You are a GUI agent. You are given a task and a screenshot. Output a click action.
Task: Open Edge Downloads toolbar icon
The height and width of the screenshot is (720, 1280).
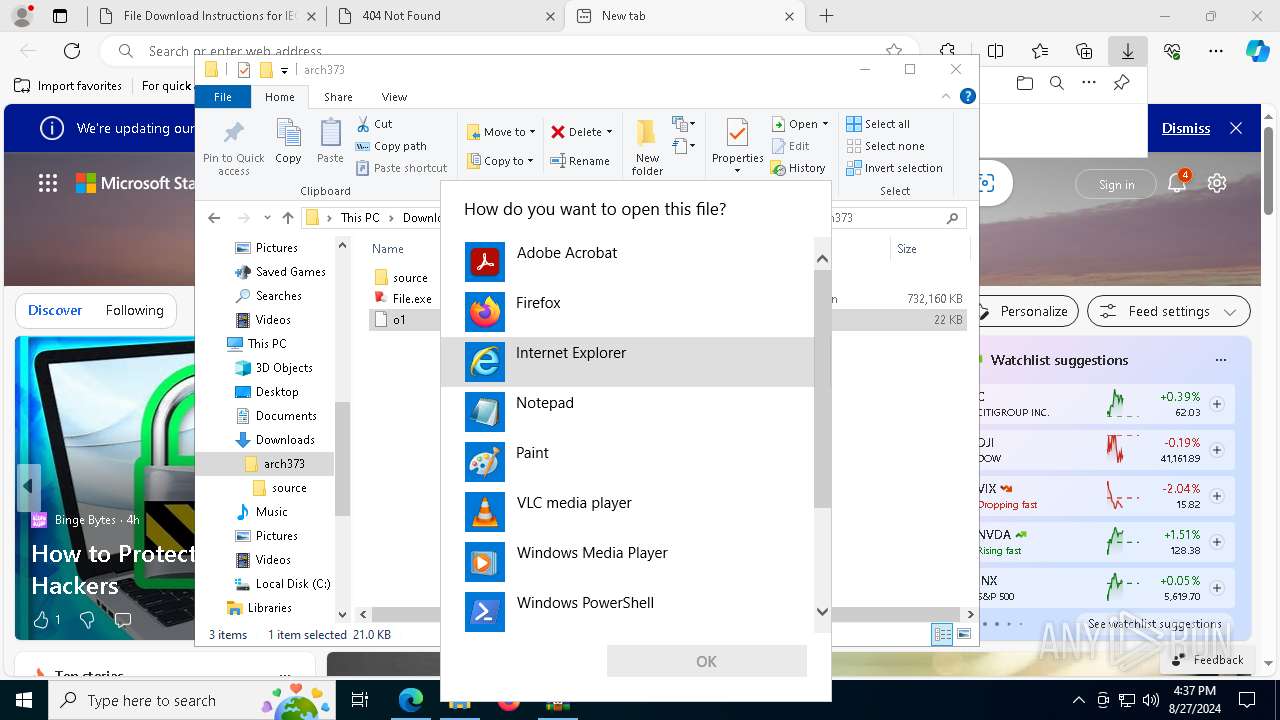(x=1127, y=51)
